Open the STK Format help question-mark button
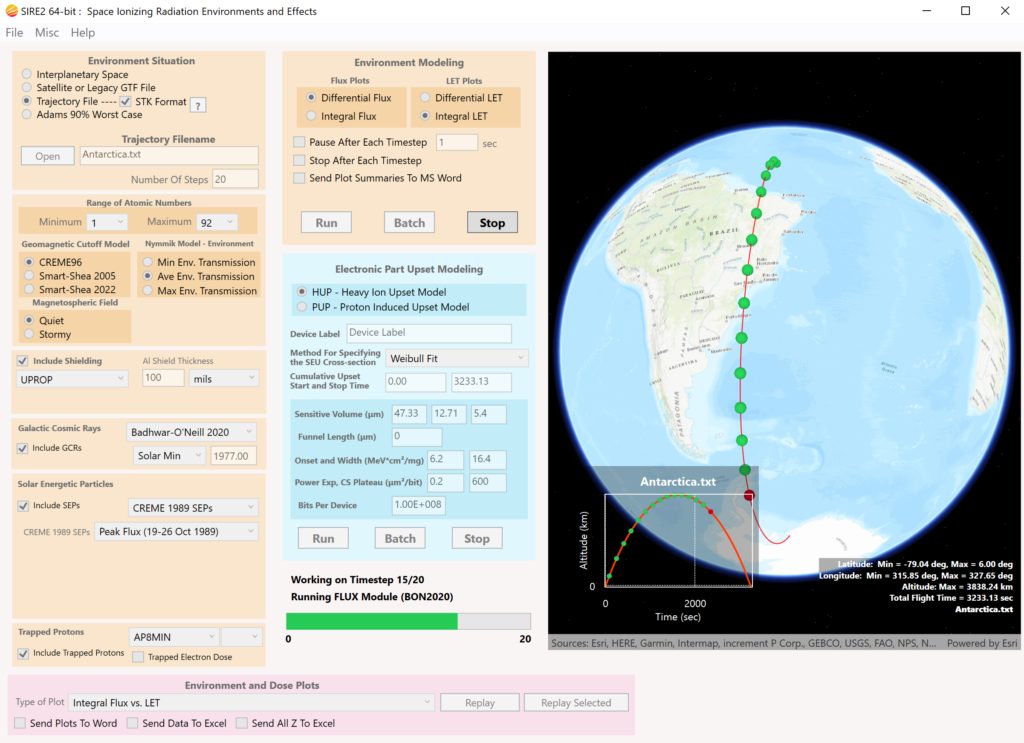 (199, 105)
